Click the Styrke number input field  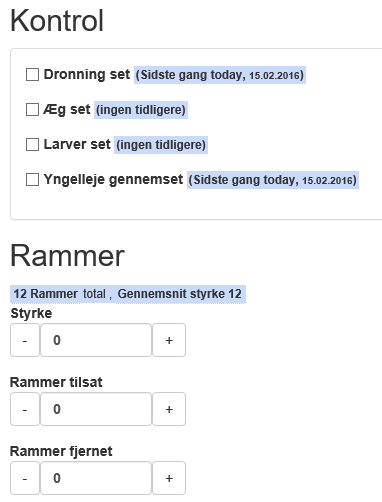pyautogui.click(x=96, y=340)
